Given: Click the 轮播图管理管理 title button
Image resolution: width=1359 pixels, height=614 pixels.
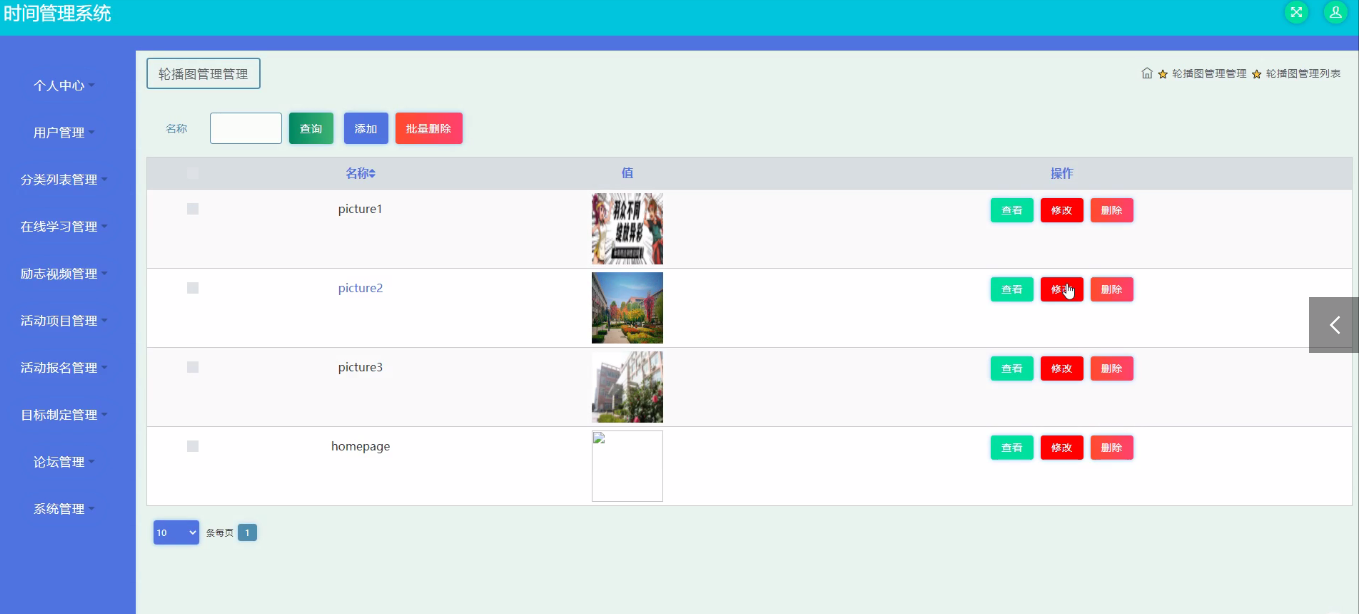Looking at the screenshot, I should 203,74.
